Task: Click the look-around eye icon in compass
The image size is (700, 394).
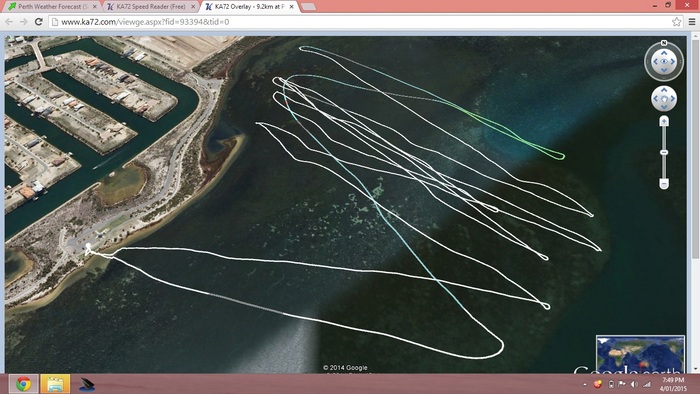Action: click(663, 62)
